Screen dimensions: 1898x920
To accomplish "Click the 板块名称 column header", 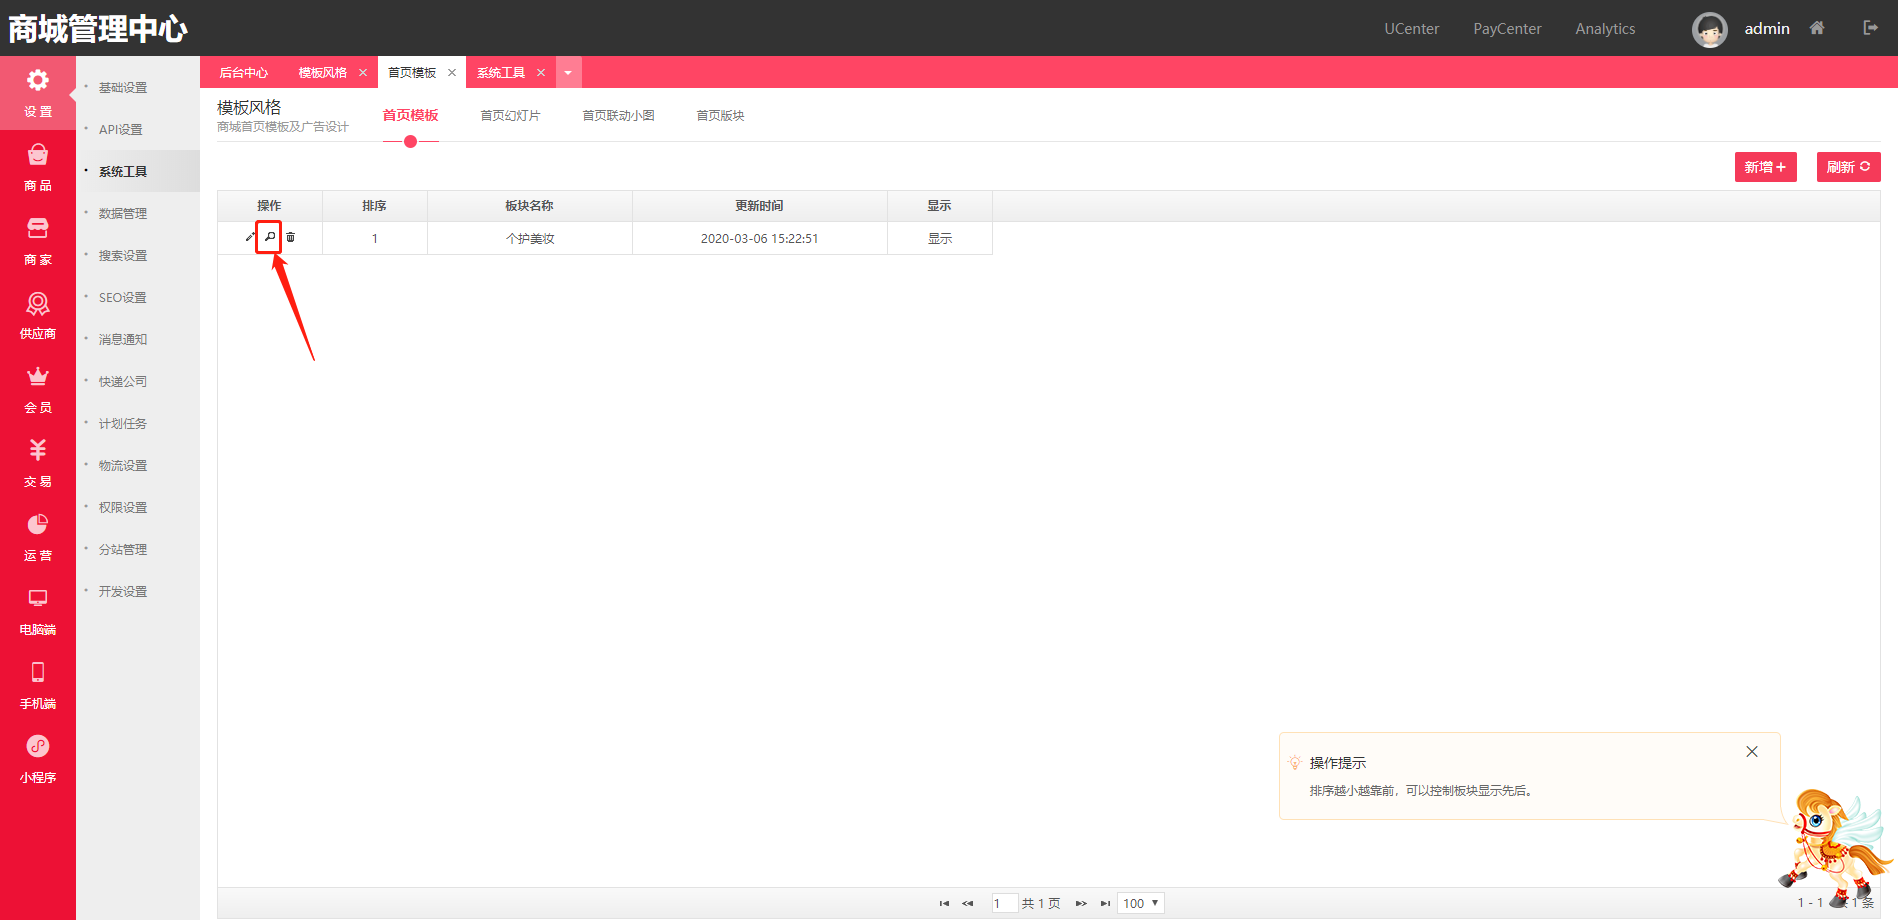I will click(530, 206).
